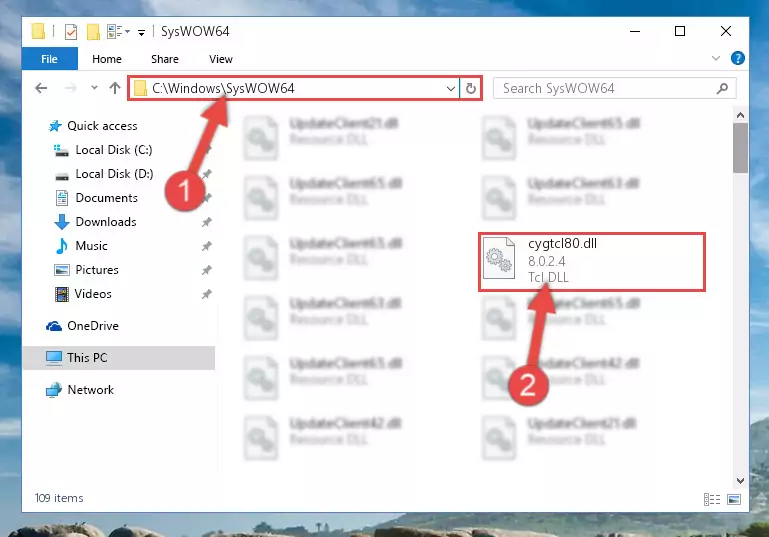769x537 pixels.
Task: Expand the address bar history dropdown
Action: pos(450,89)
